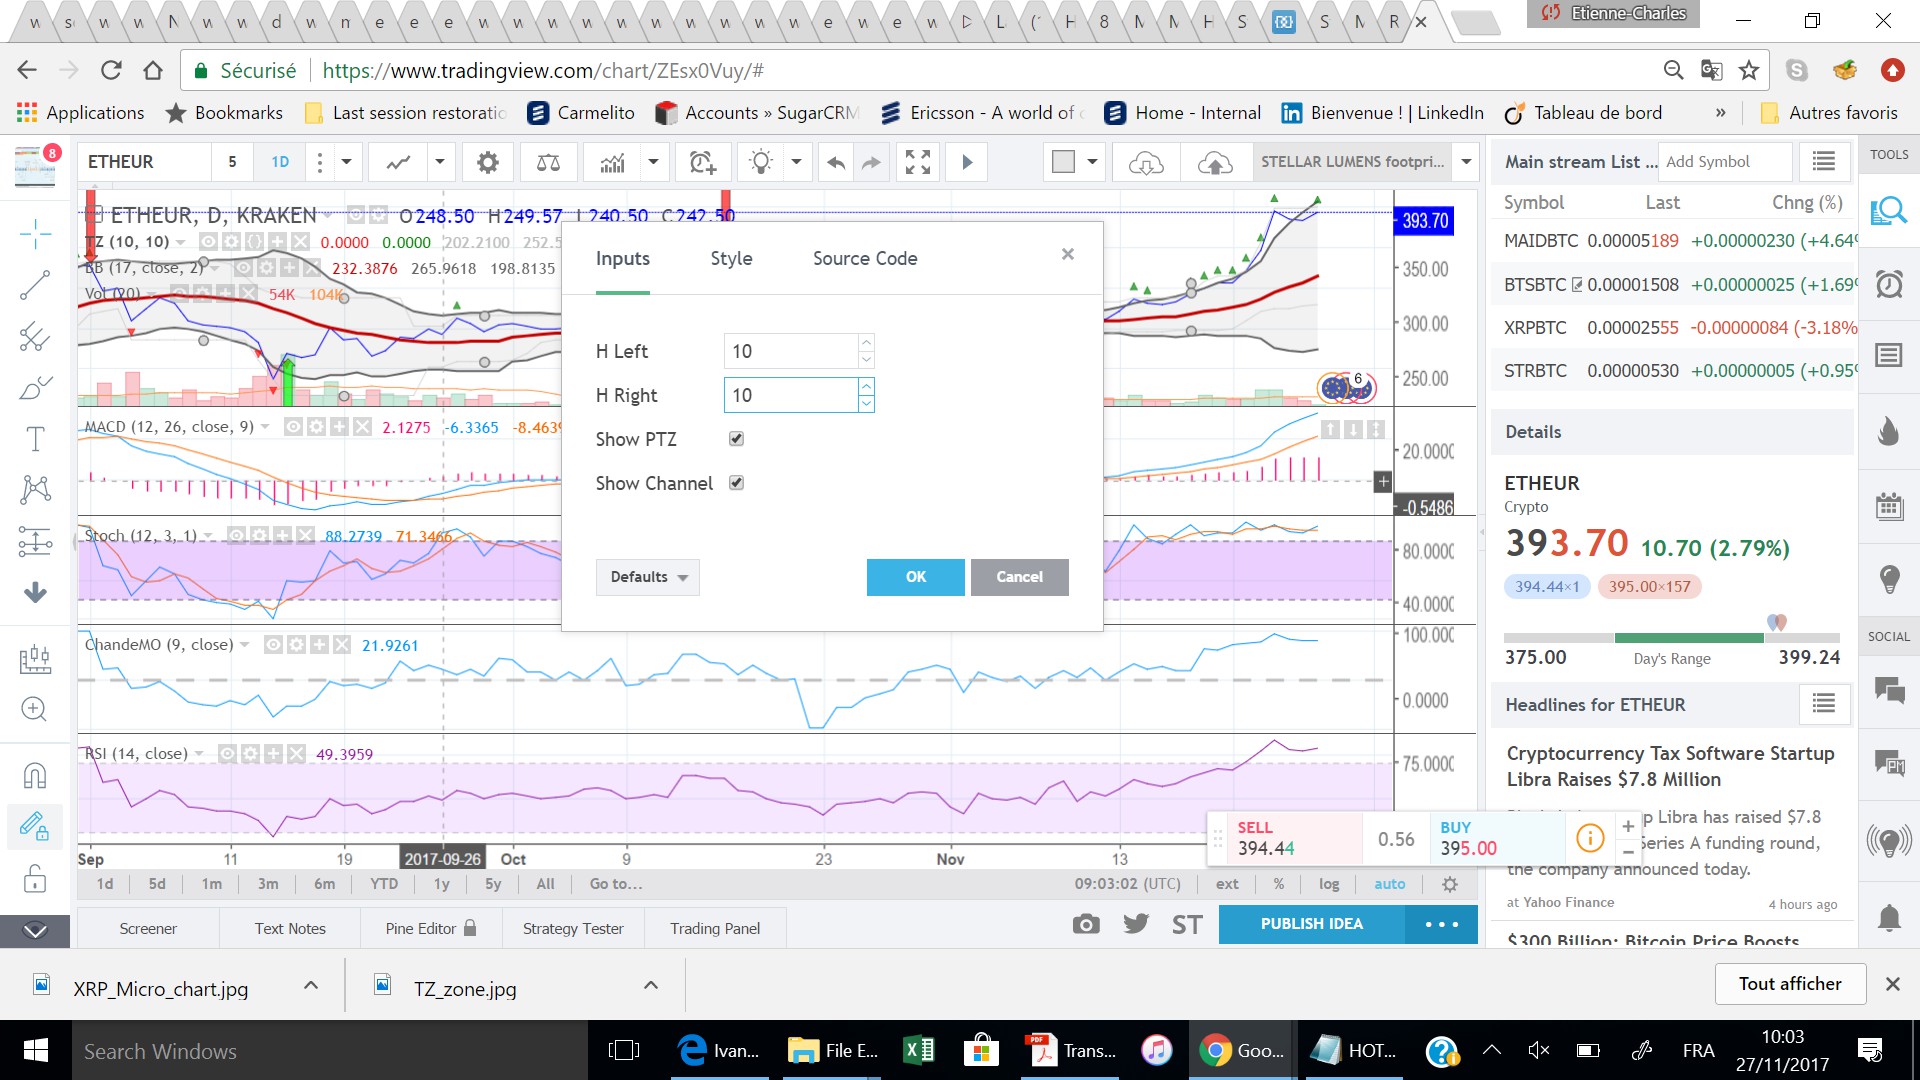The width and height of the screenshot is (1920, 1080).
Task: Expand the Defaults dropdown
Action: click(648, 577)
